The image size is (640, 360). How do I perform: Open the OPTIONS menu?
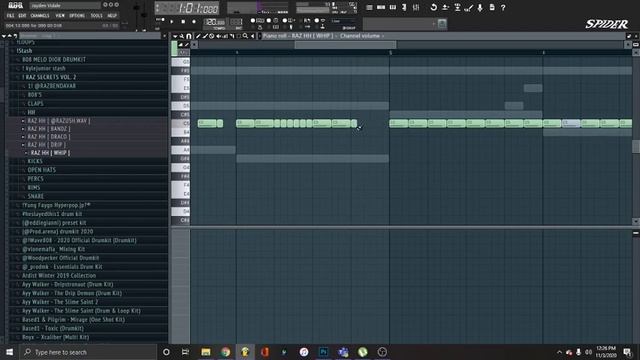tap(77, 16)
